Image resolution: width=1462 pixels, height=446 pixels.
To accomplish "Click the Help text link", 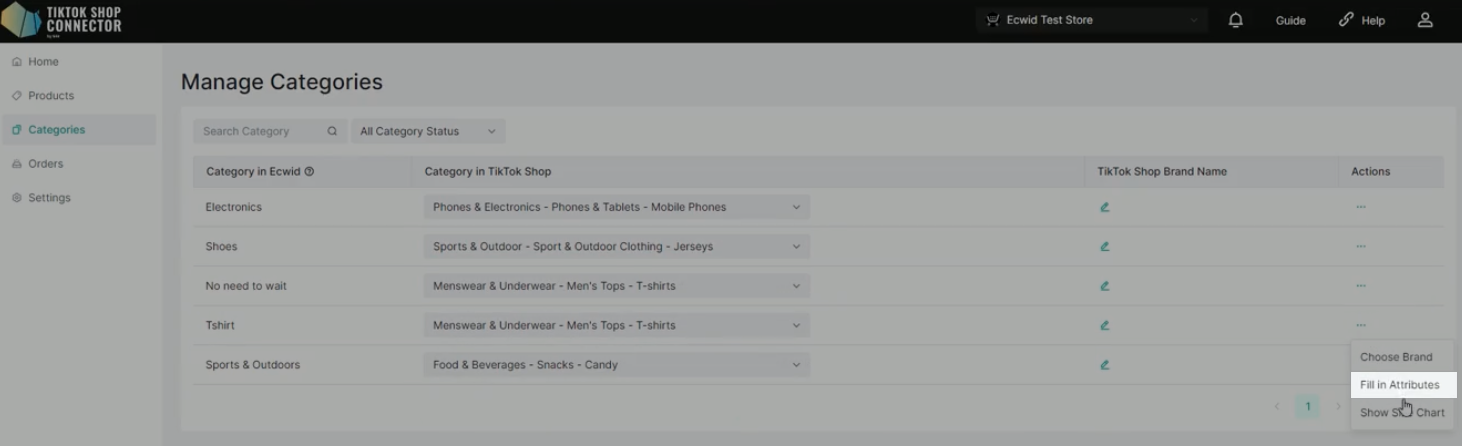I will (1373, 21).
